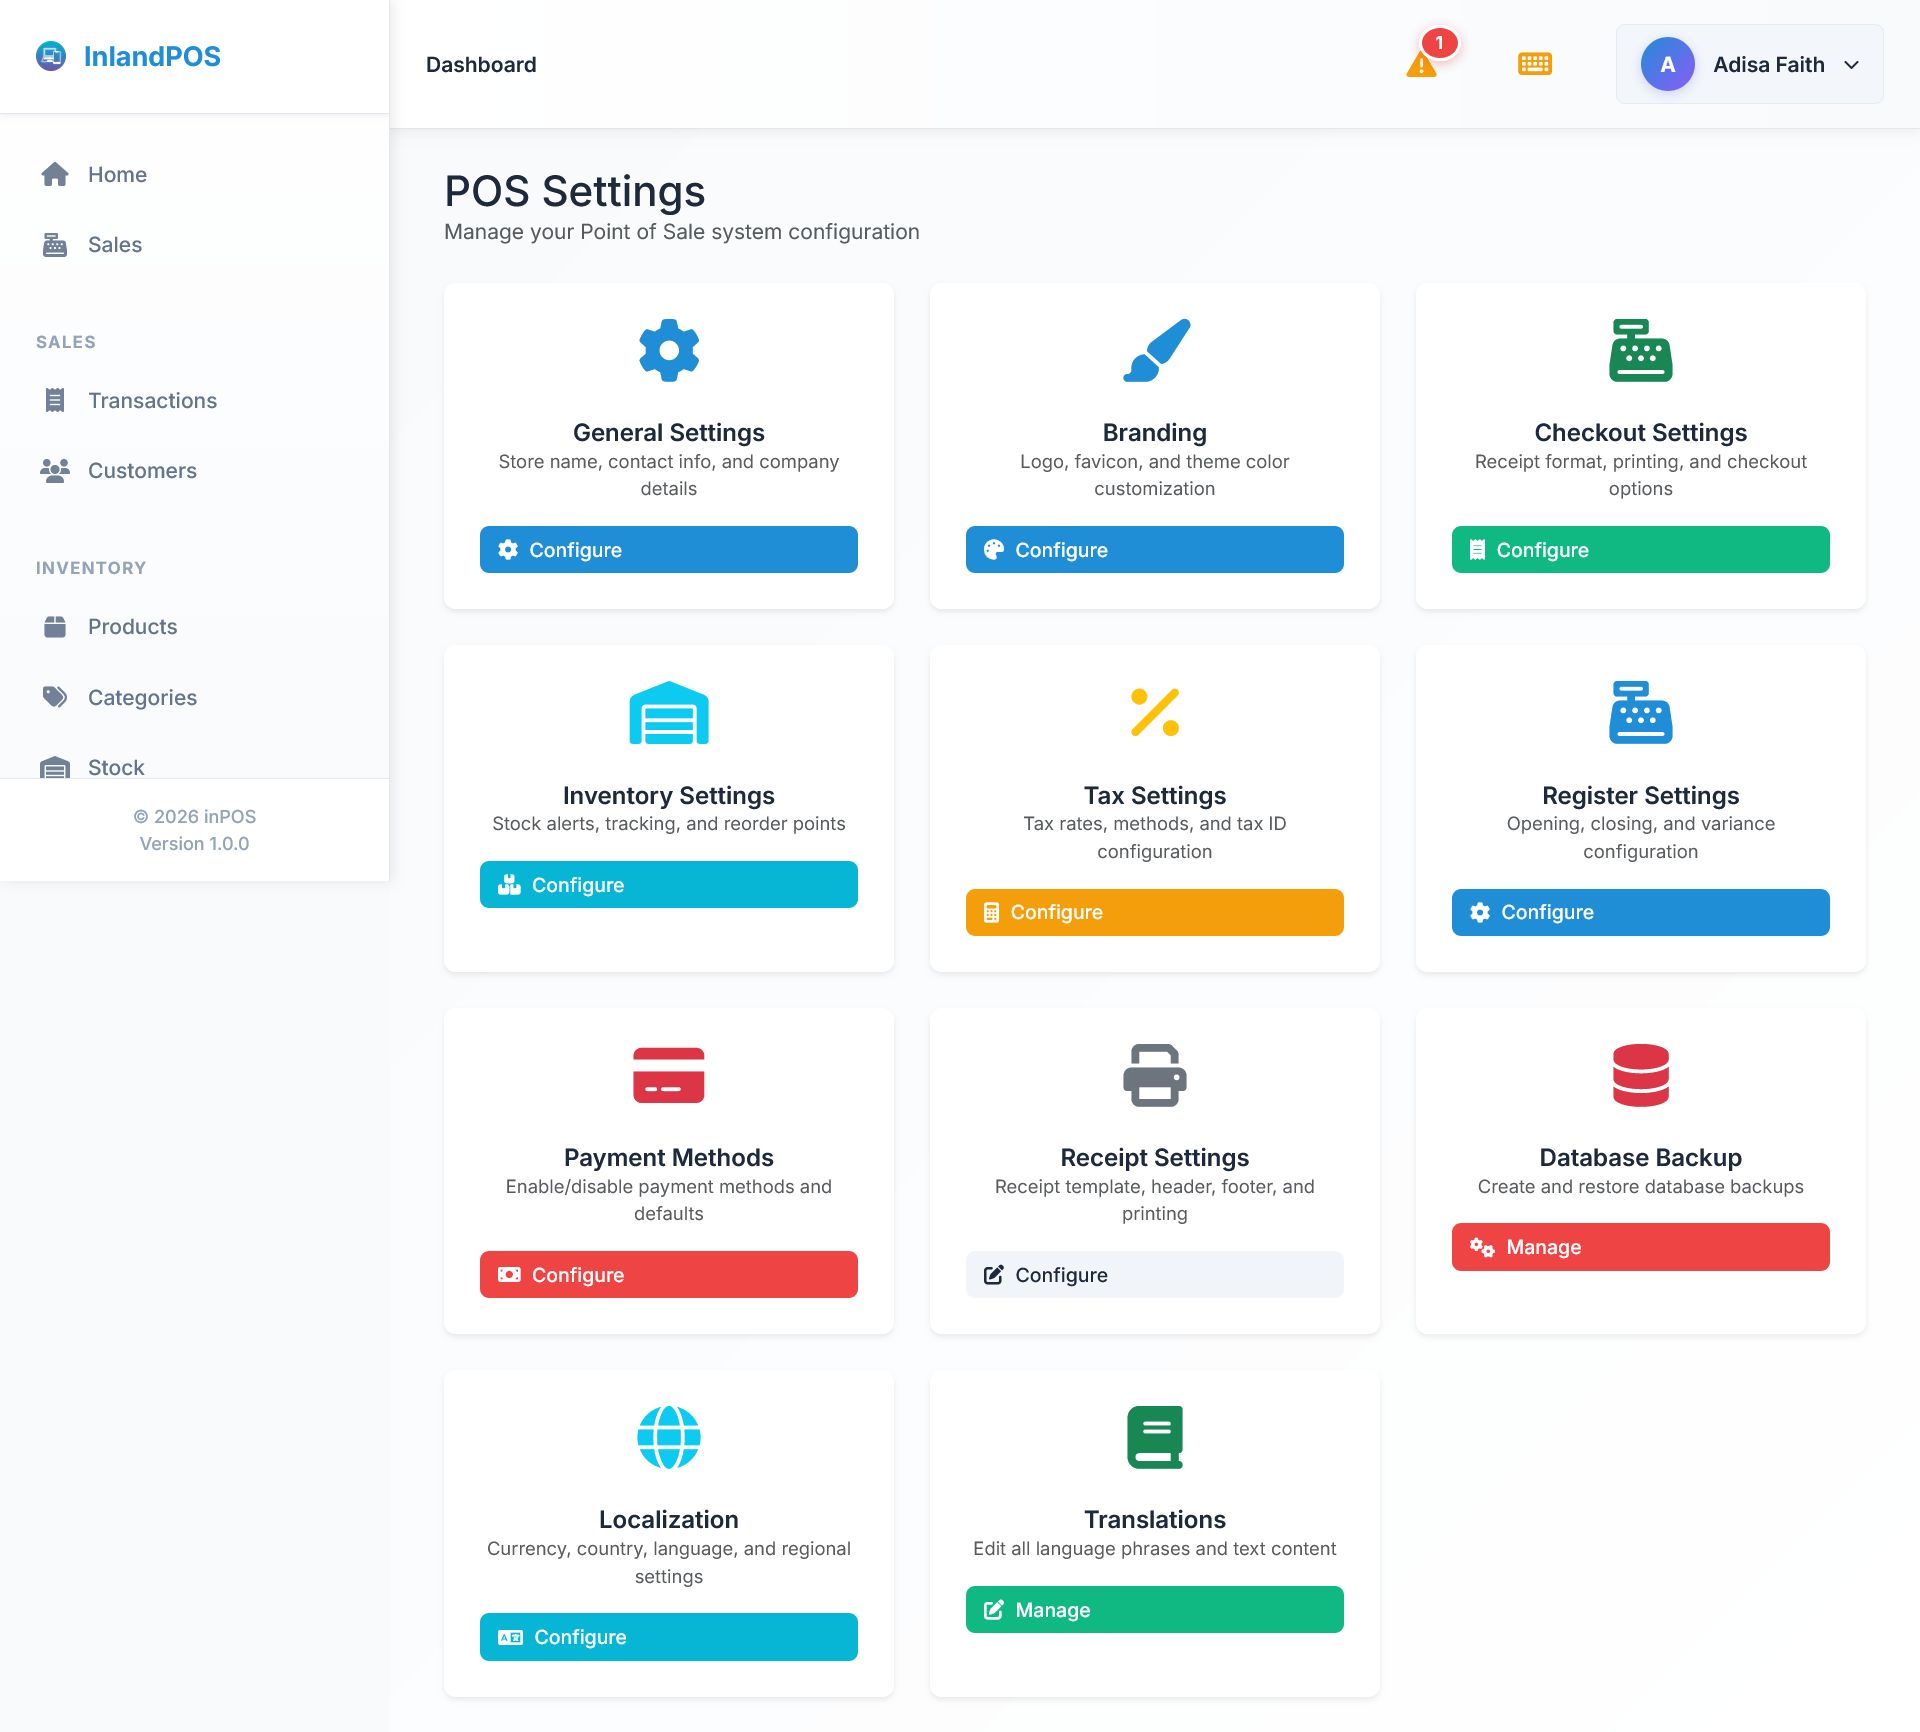Click Manage button under Database Backup
1920x1732 pixels.
1640,1247
